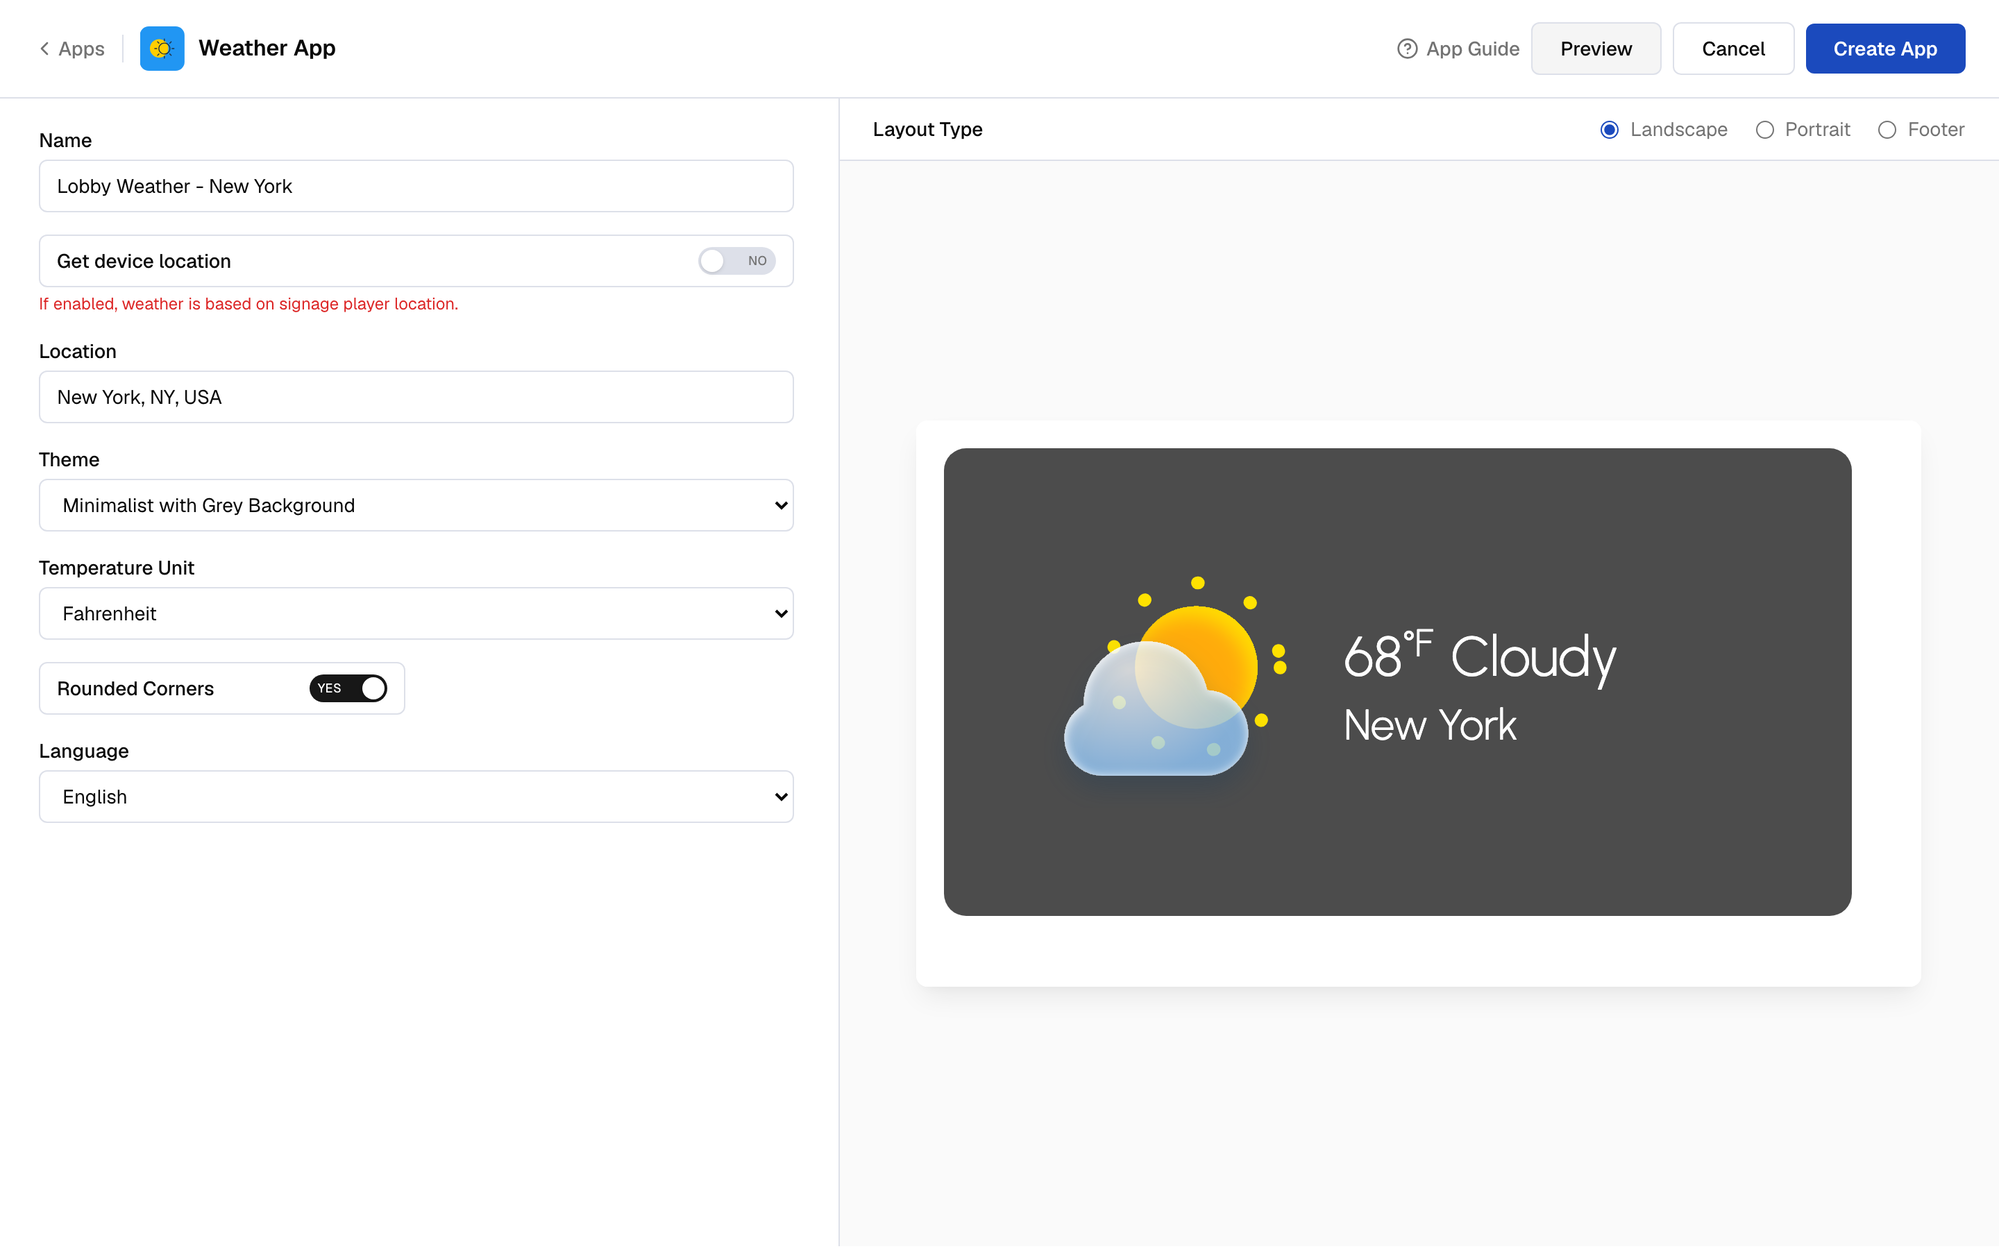Click the App Guide question mark icon
This screenshot has height=1249, width=1999.
tap(1407, 49)
